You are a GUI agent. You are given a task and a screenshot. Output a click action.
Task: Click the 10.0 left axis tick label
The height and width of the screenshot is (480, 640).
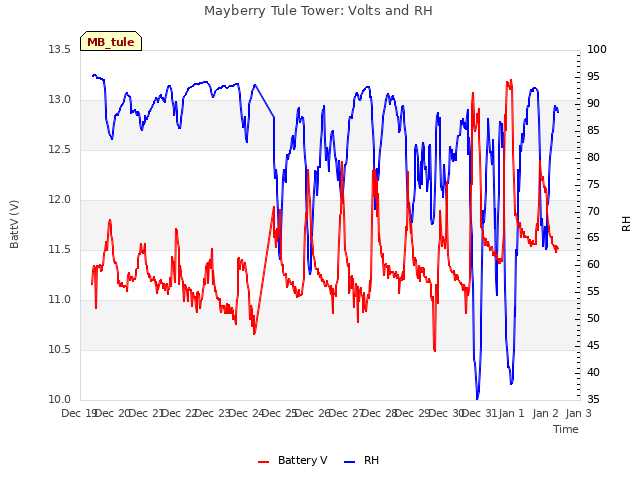pos(59,399)
